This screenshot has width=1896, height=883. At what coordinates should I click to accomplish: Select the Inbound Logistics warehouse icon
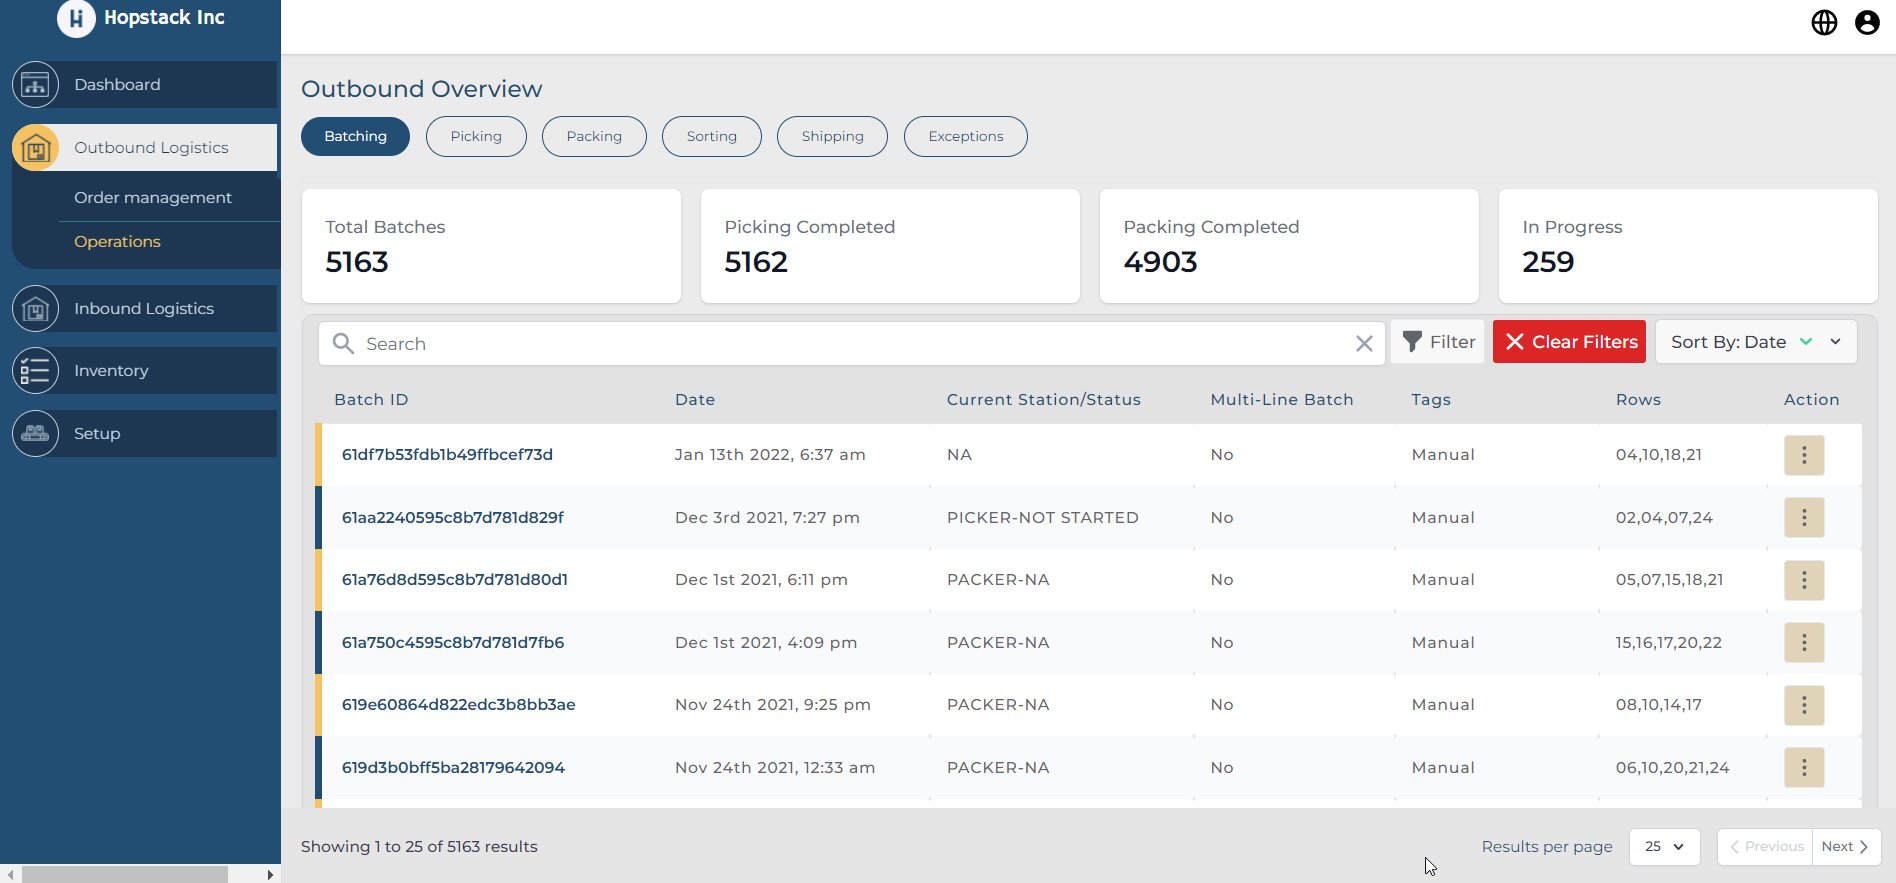36,309
